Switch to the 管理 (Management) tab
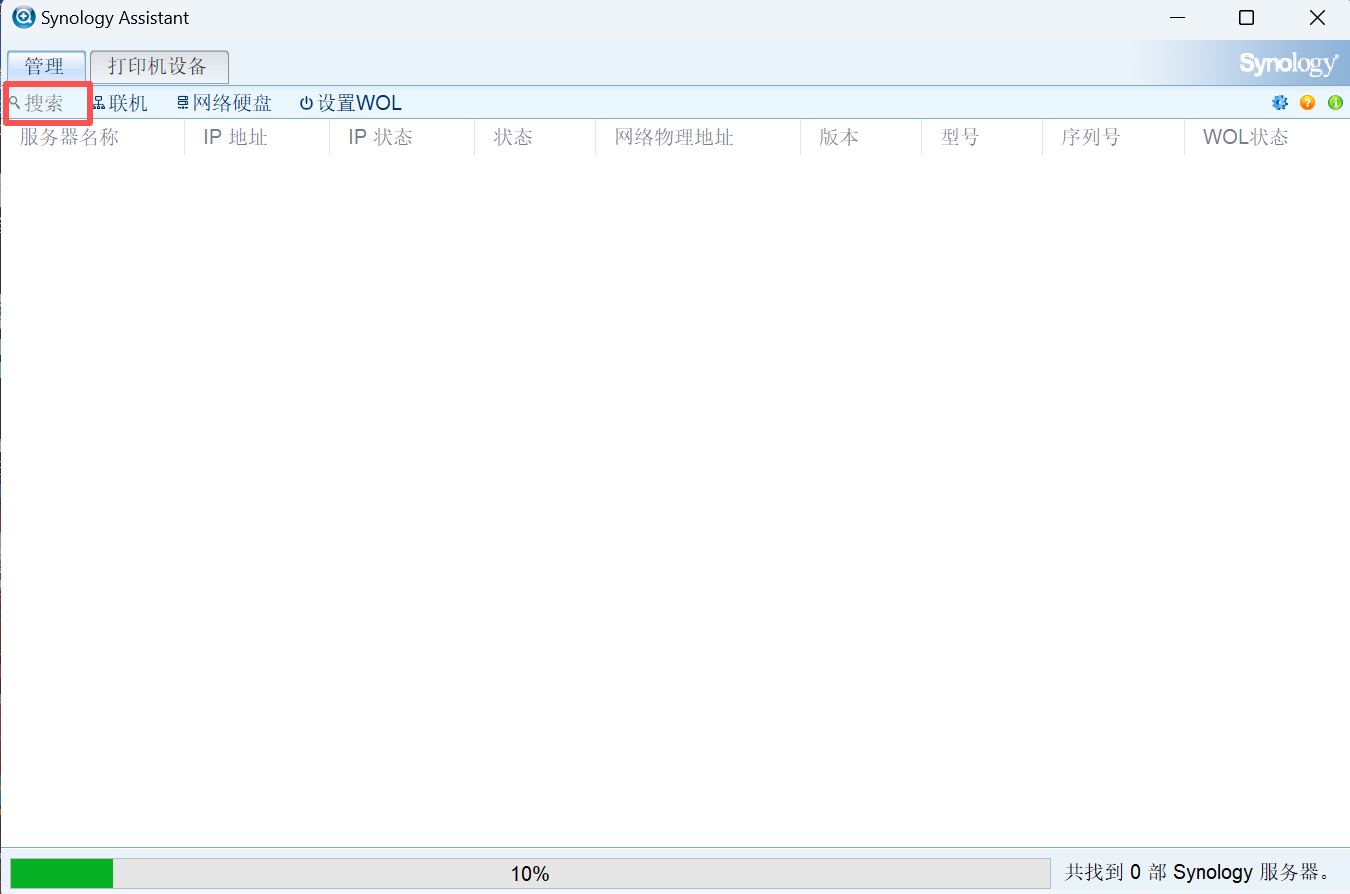 pyautogui.click(x=47, y=66)
